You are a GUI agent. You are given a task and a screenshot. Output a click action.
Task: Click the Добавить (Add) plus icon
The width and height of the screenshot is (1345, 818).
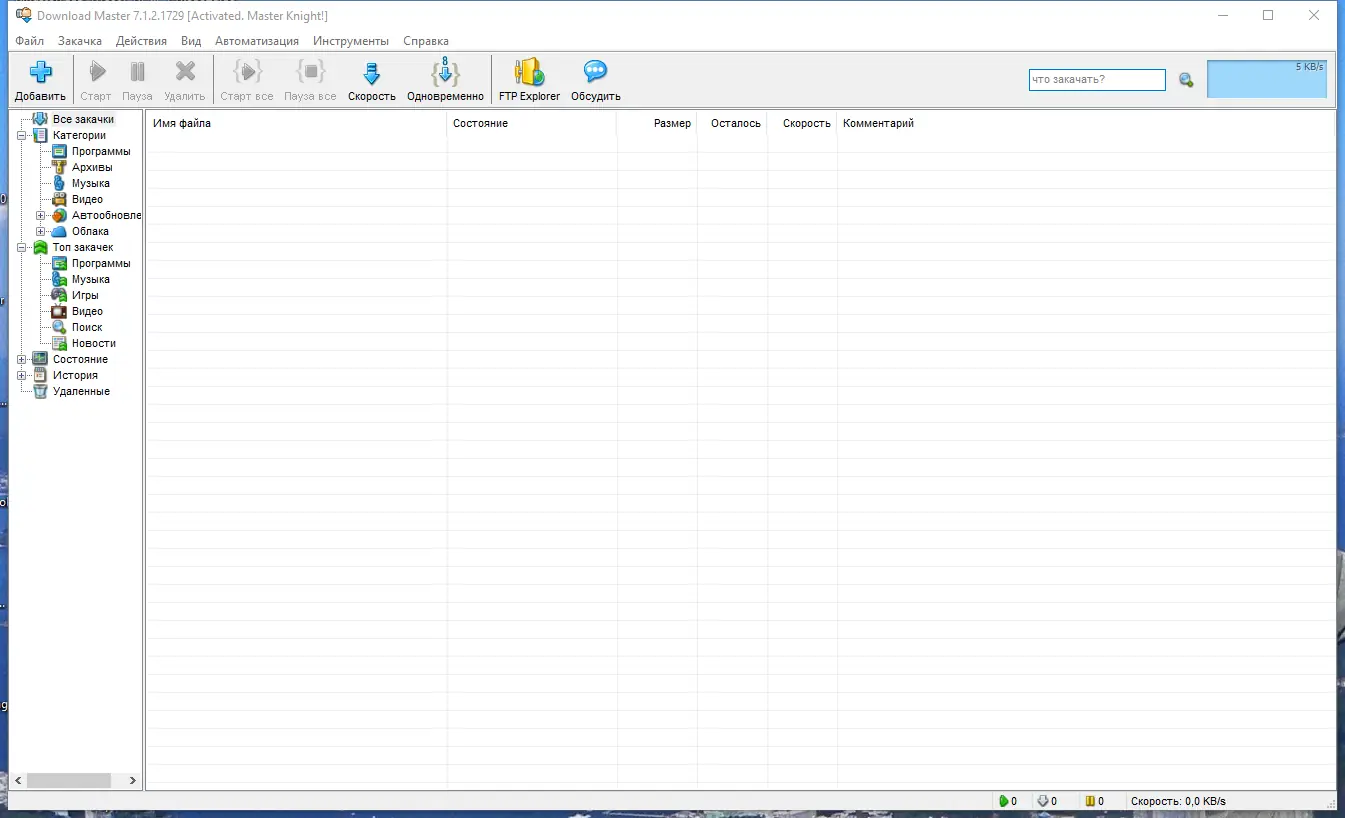point(40,72)
